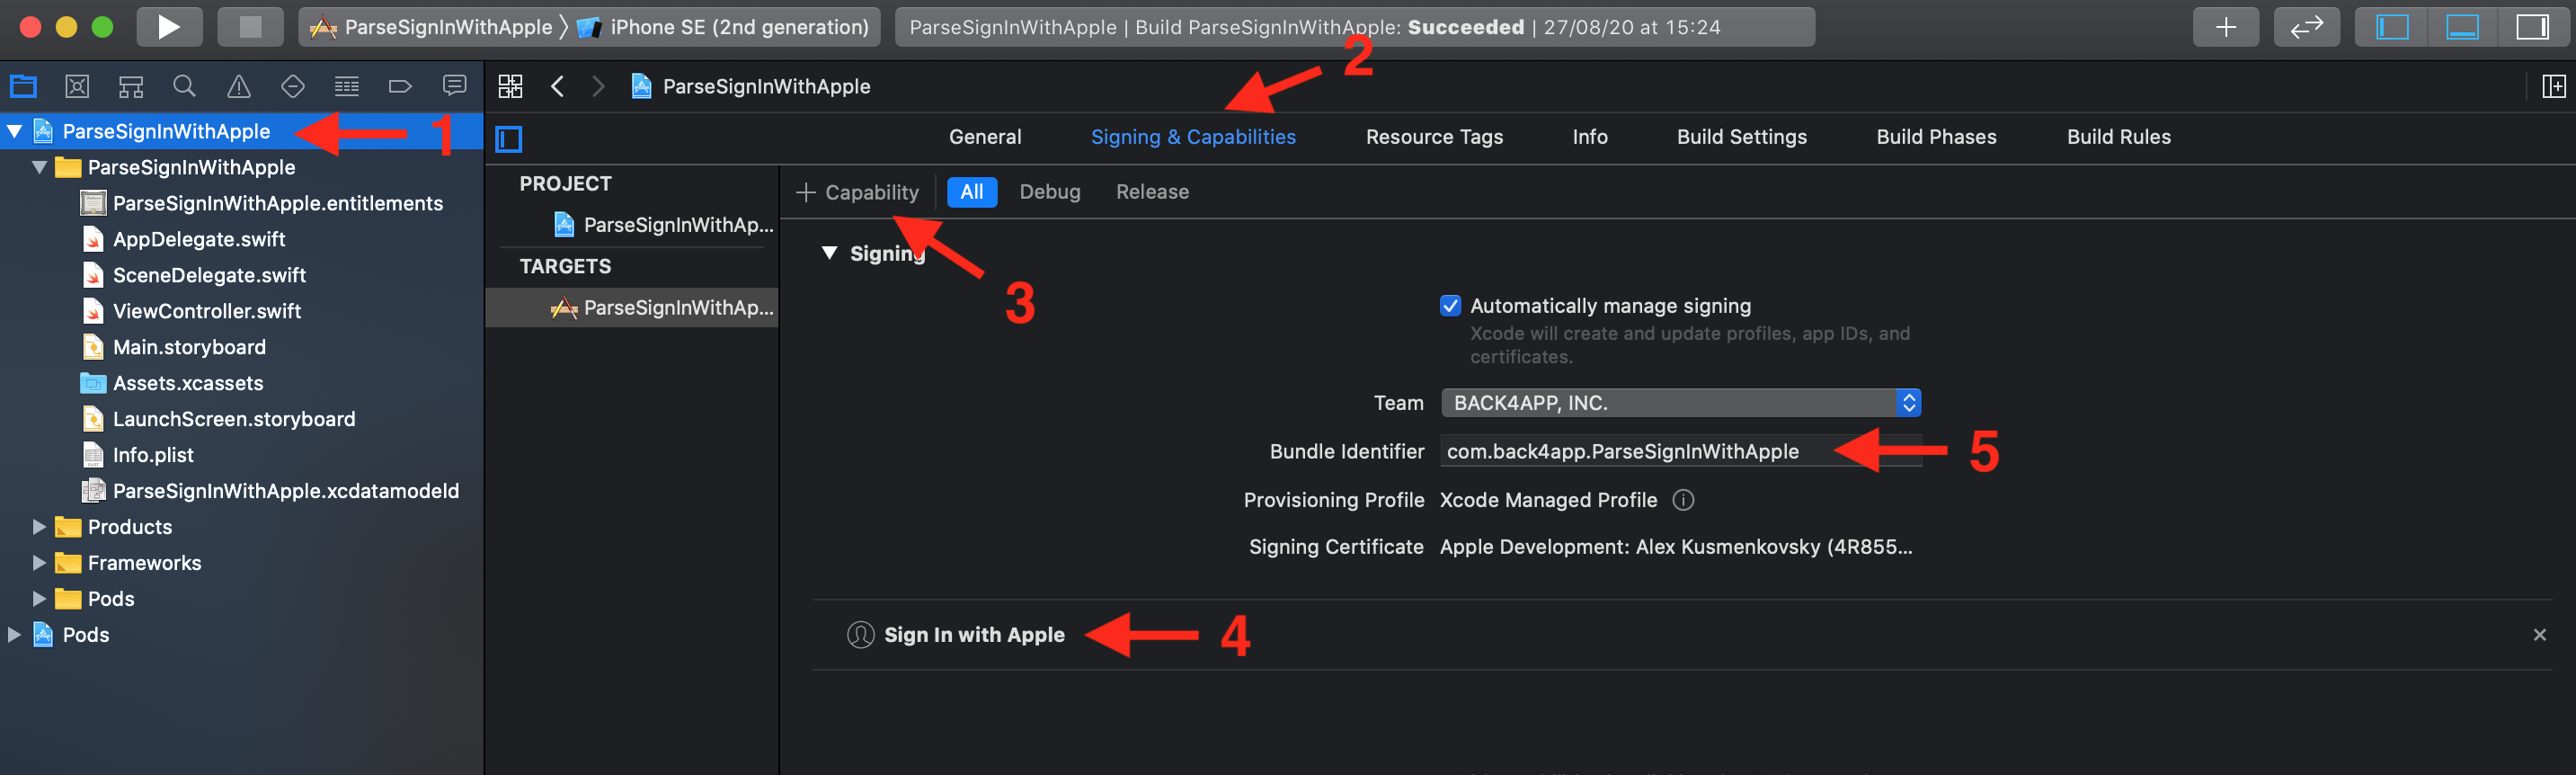The image size is (2576, 775).
Task: Select the Release configuration filter
Action: coord(1152,192)
